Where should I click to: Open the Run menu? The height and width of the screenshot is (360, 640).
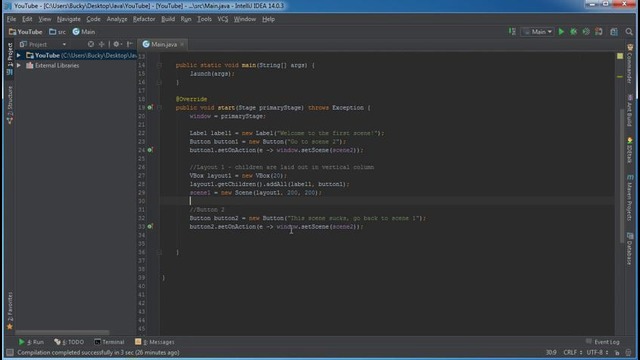coord(186,19)
